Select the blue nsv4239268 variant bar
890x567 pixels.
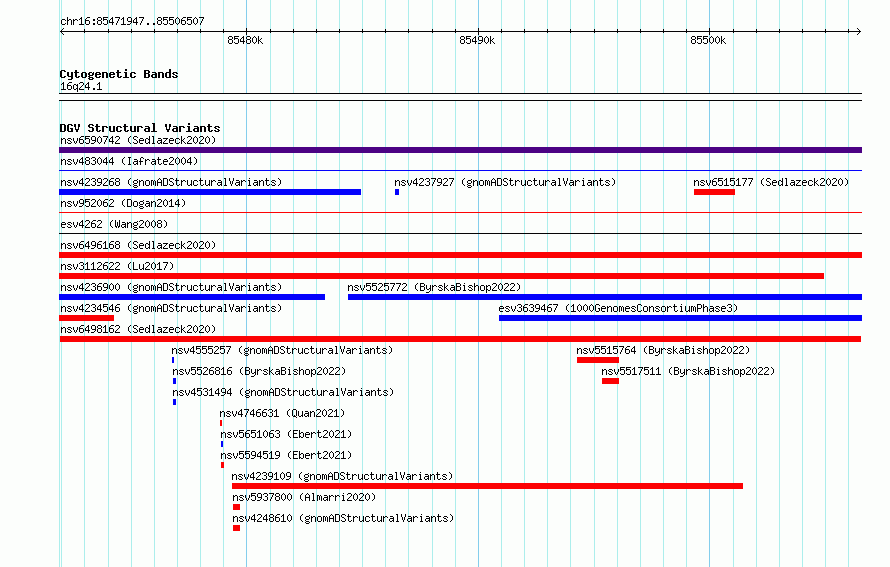click(210, 192)
